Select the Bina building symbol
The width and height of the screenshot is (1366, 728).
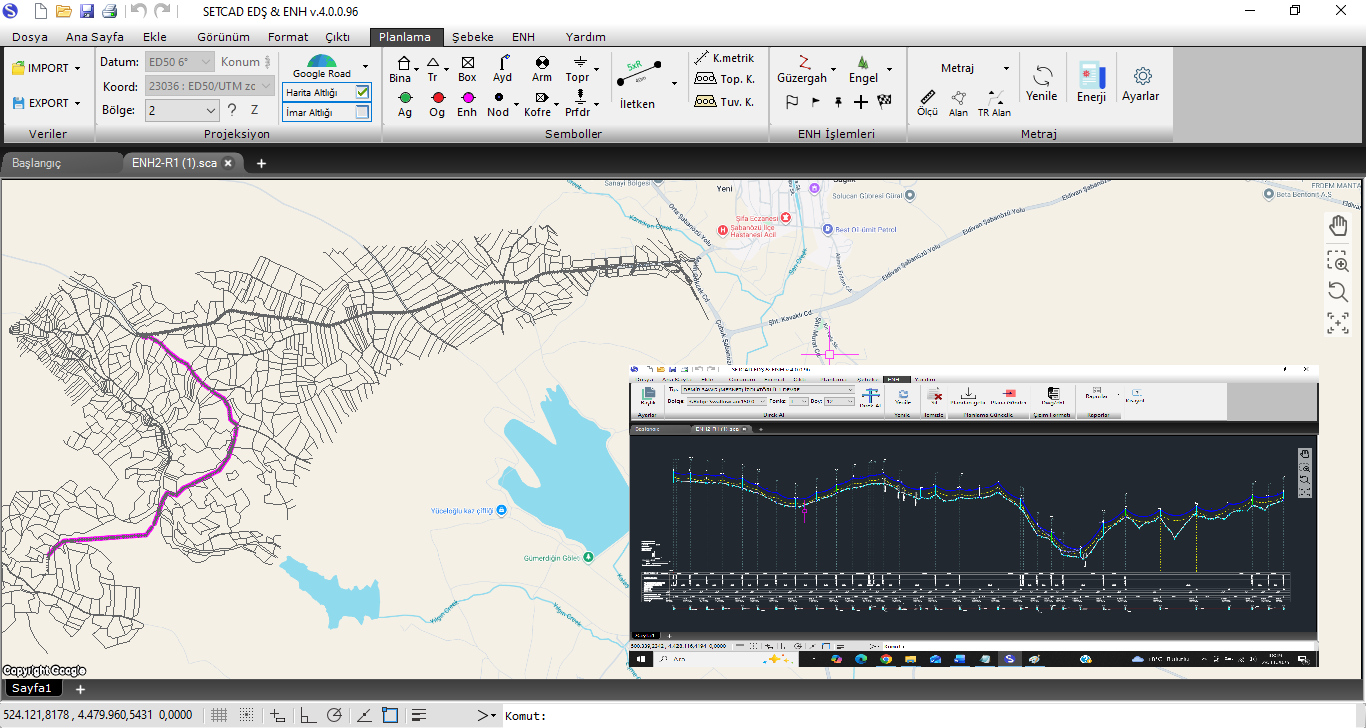click(x=401, y=68)
